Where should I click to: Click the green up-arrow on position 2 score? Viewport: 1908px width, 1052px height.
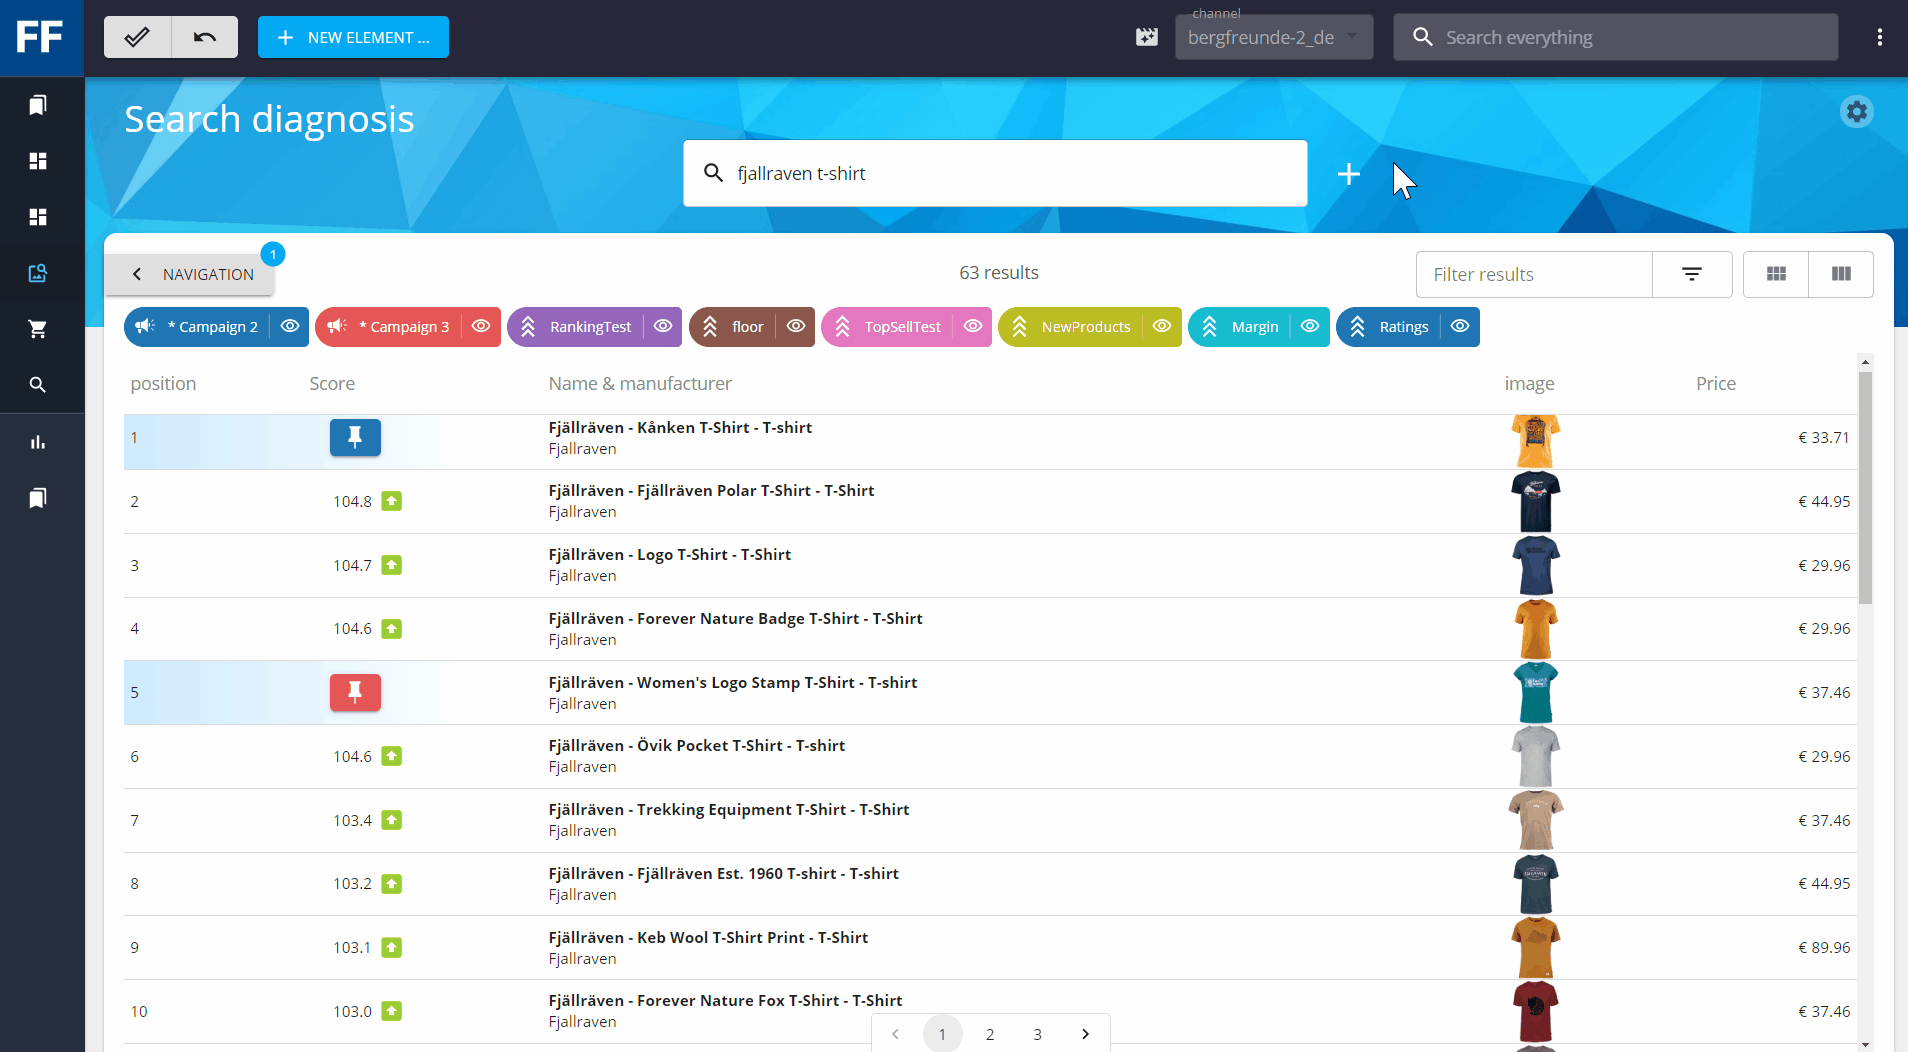(392, 501)
